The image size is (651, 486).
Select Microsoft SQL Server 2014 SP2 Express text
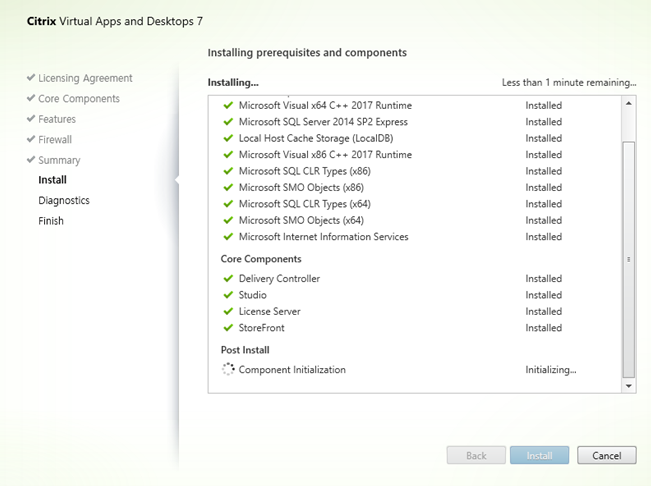323,122
